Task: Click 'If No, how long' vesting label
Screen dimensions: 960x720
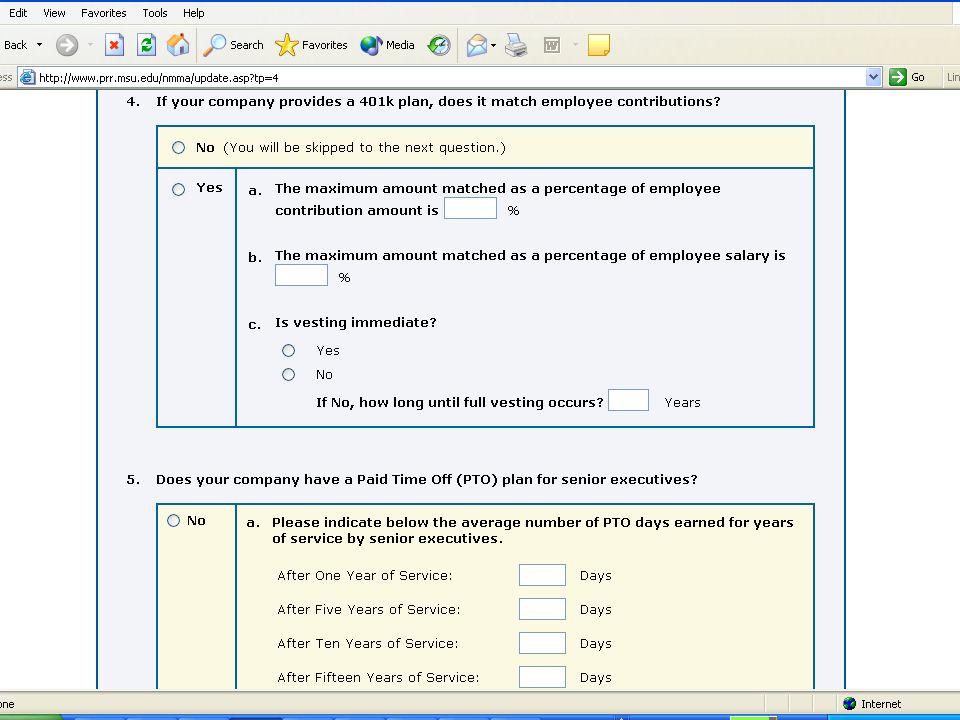Action: (459, 402)
